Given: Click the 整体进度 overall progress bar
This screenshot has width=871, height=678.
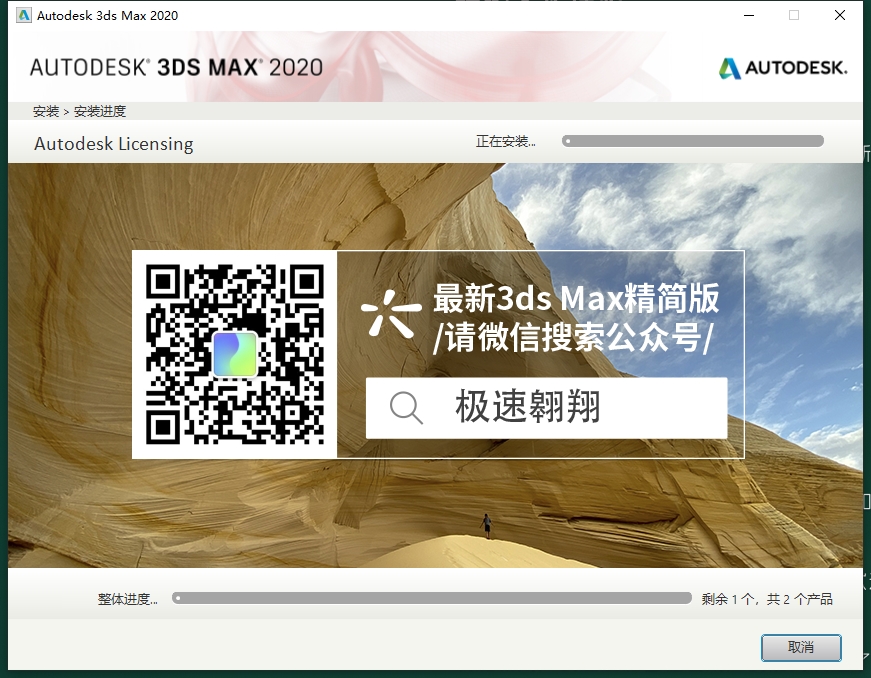Looking at the screenshot, I should click(432, 598).
